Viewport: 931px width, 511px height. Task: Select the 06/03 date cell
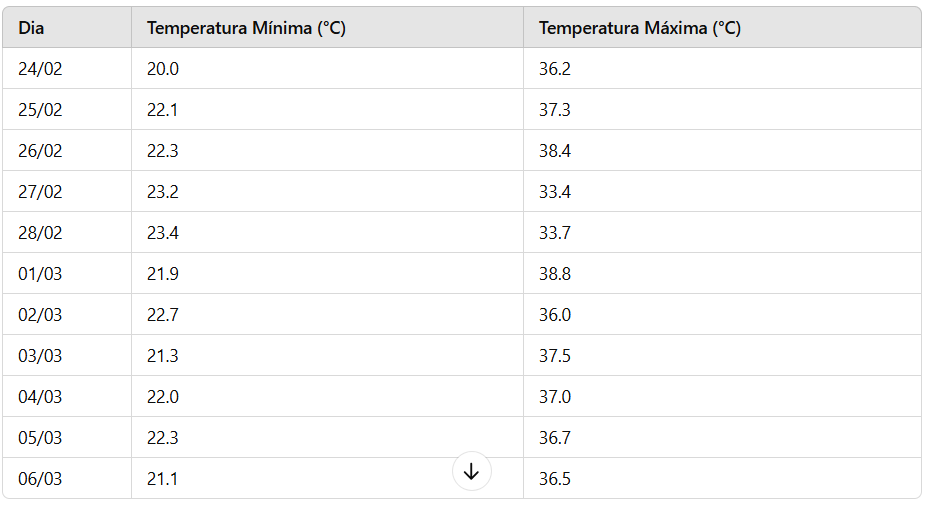[66, 478]
